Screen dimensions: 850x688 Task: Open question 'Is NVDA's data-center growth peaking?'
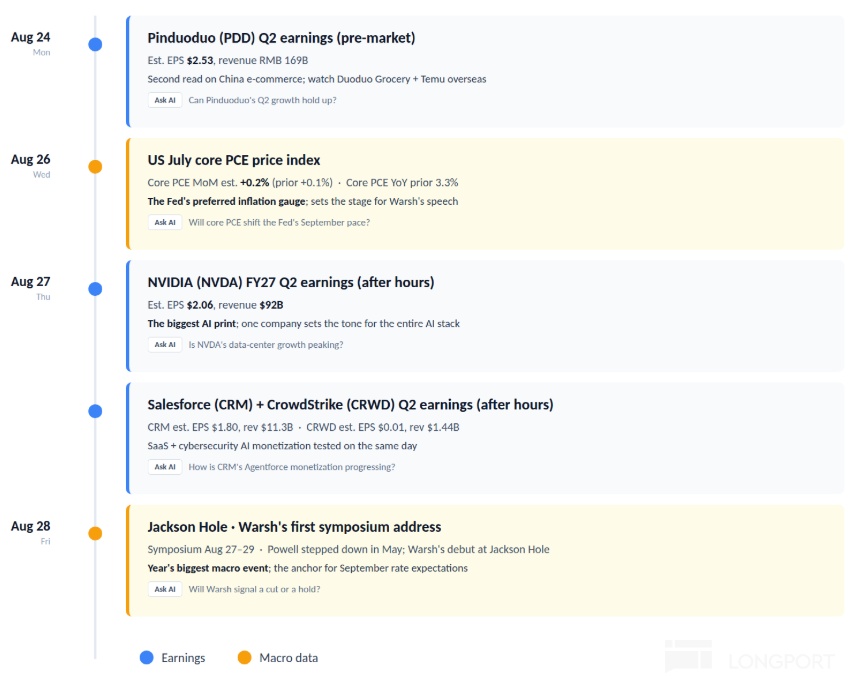coord(266,345)
